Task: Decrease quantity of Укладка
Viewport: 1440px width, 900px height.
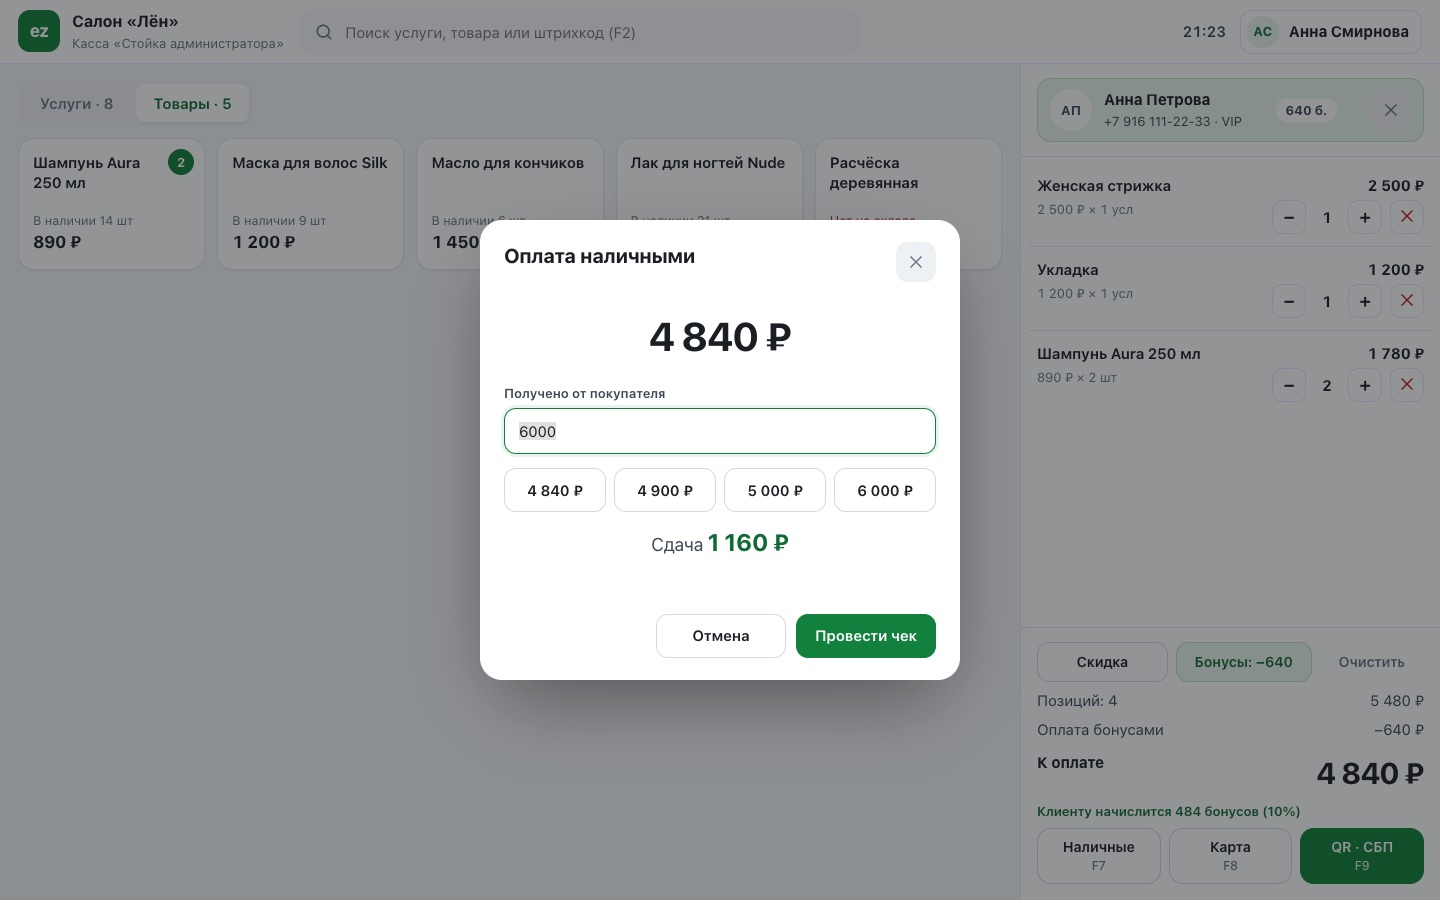Action: click(1289, 301)
